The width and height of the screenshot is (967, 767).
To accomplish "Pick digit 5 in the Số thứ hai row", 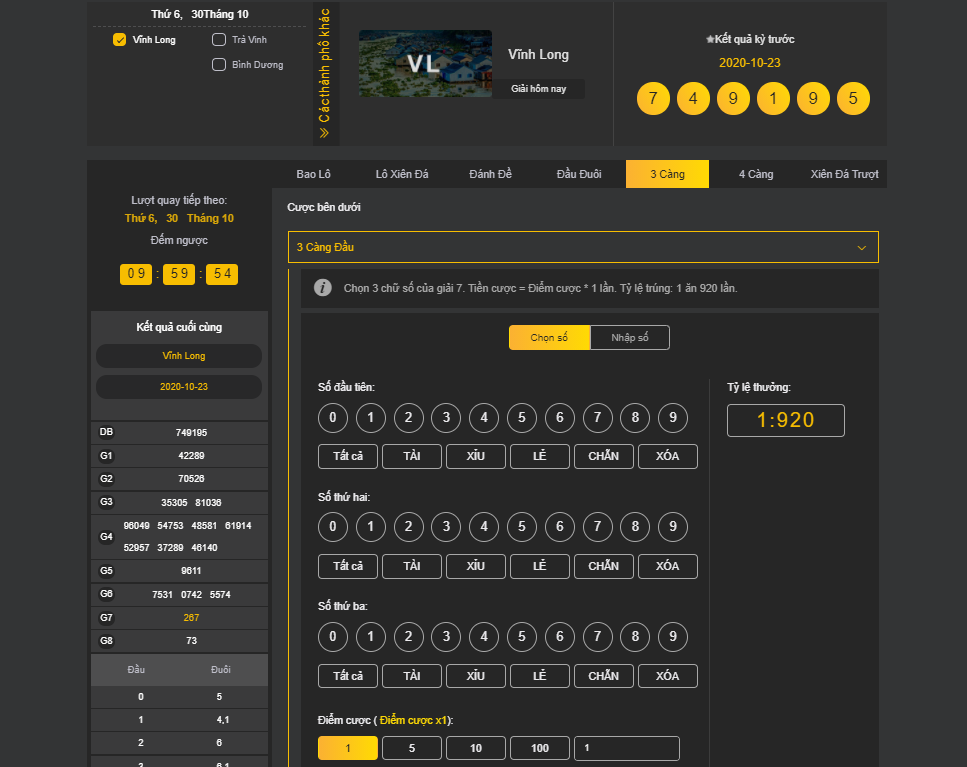I will (521, 526).
